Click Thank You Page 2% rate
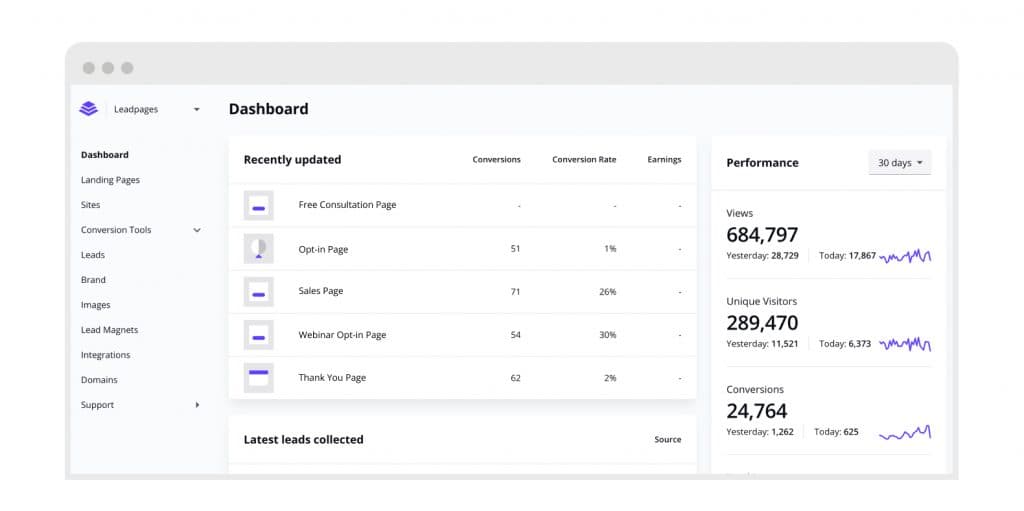The width and height of the screenshot is (1024, 511). point(610,378)
